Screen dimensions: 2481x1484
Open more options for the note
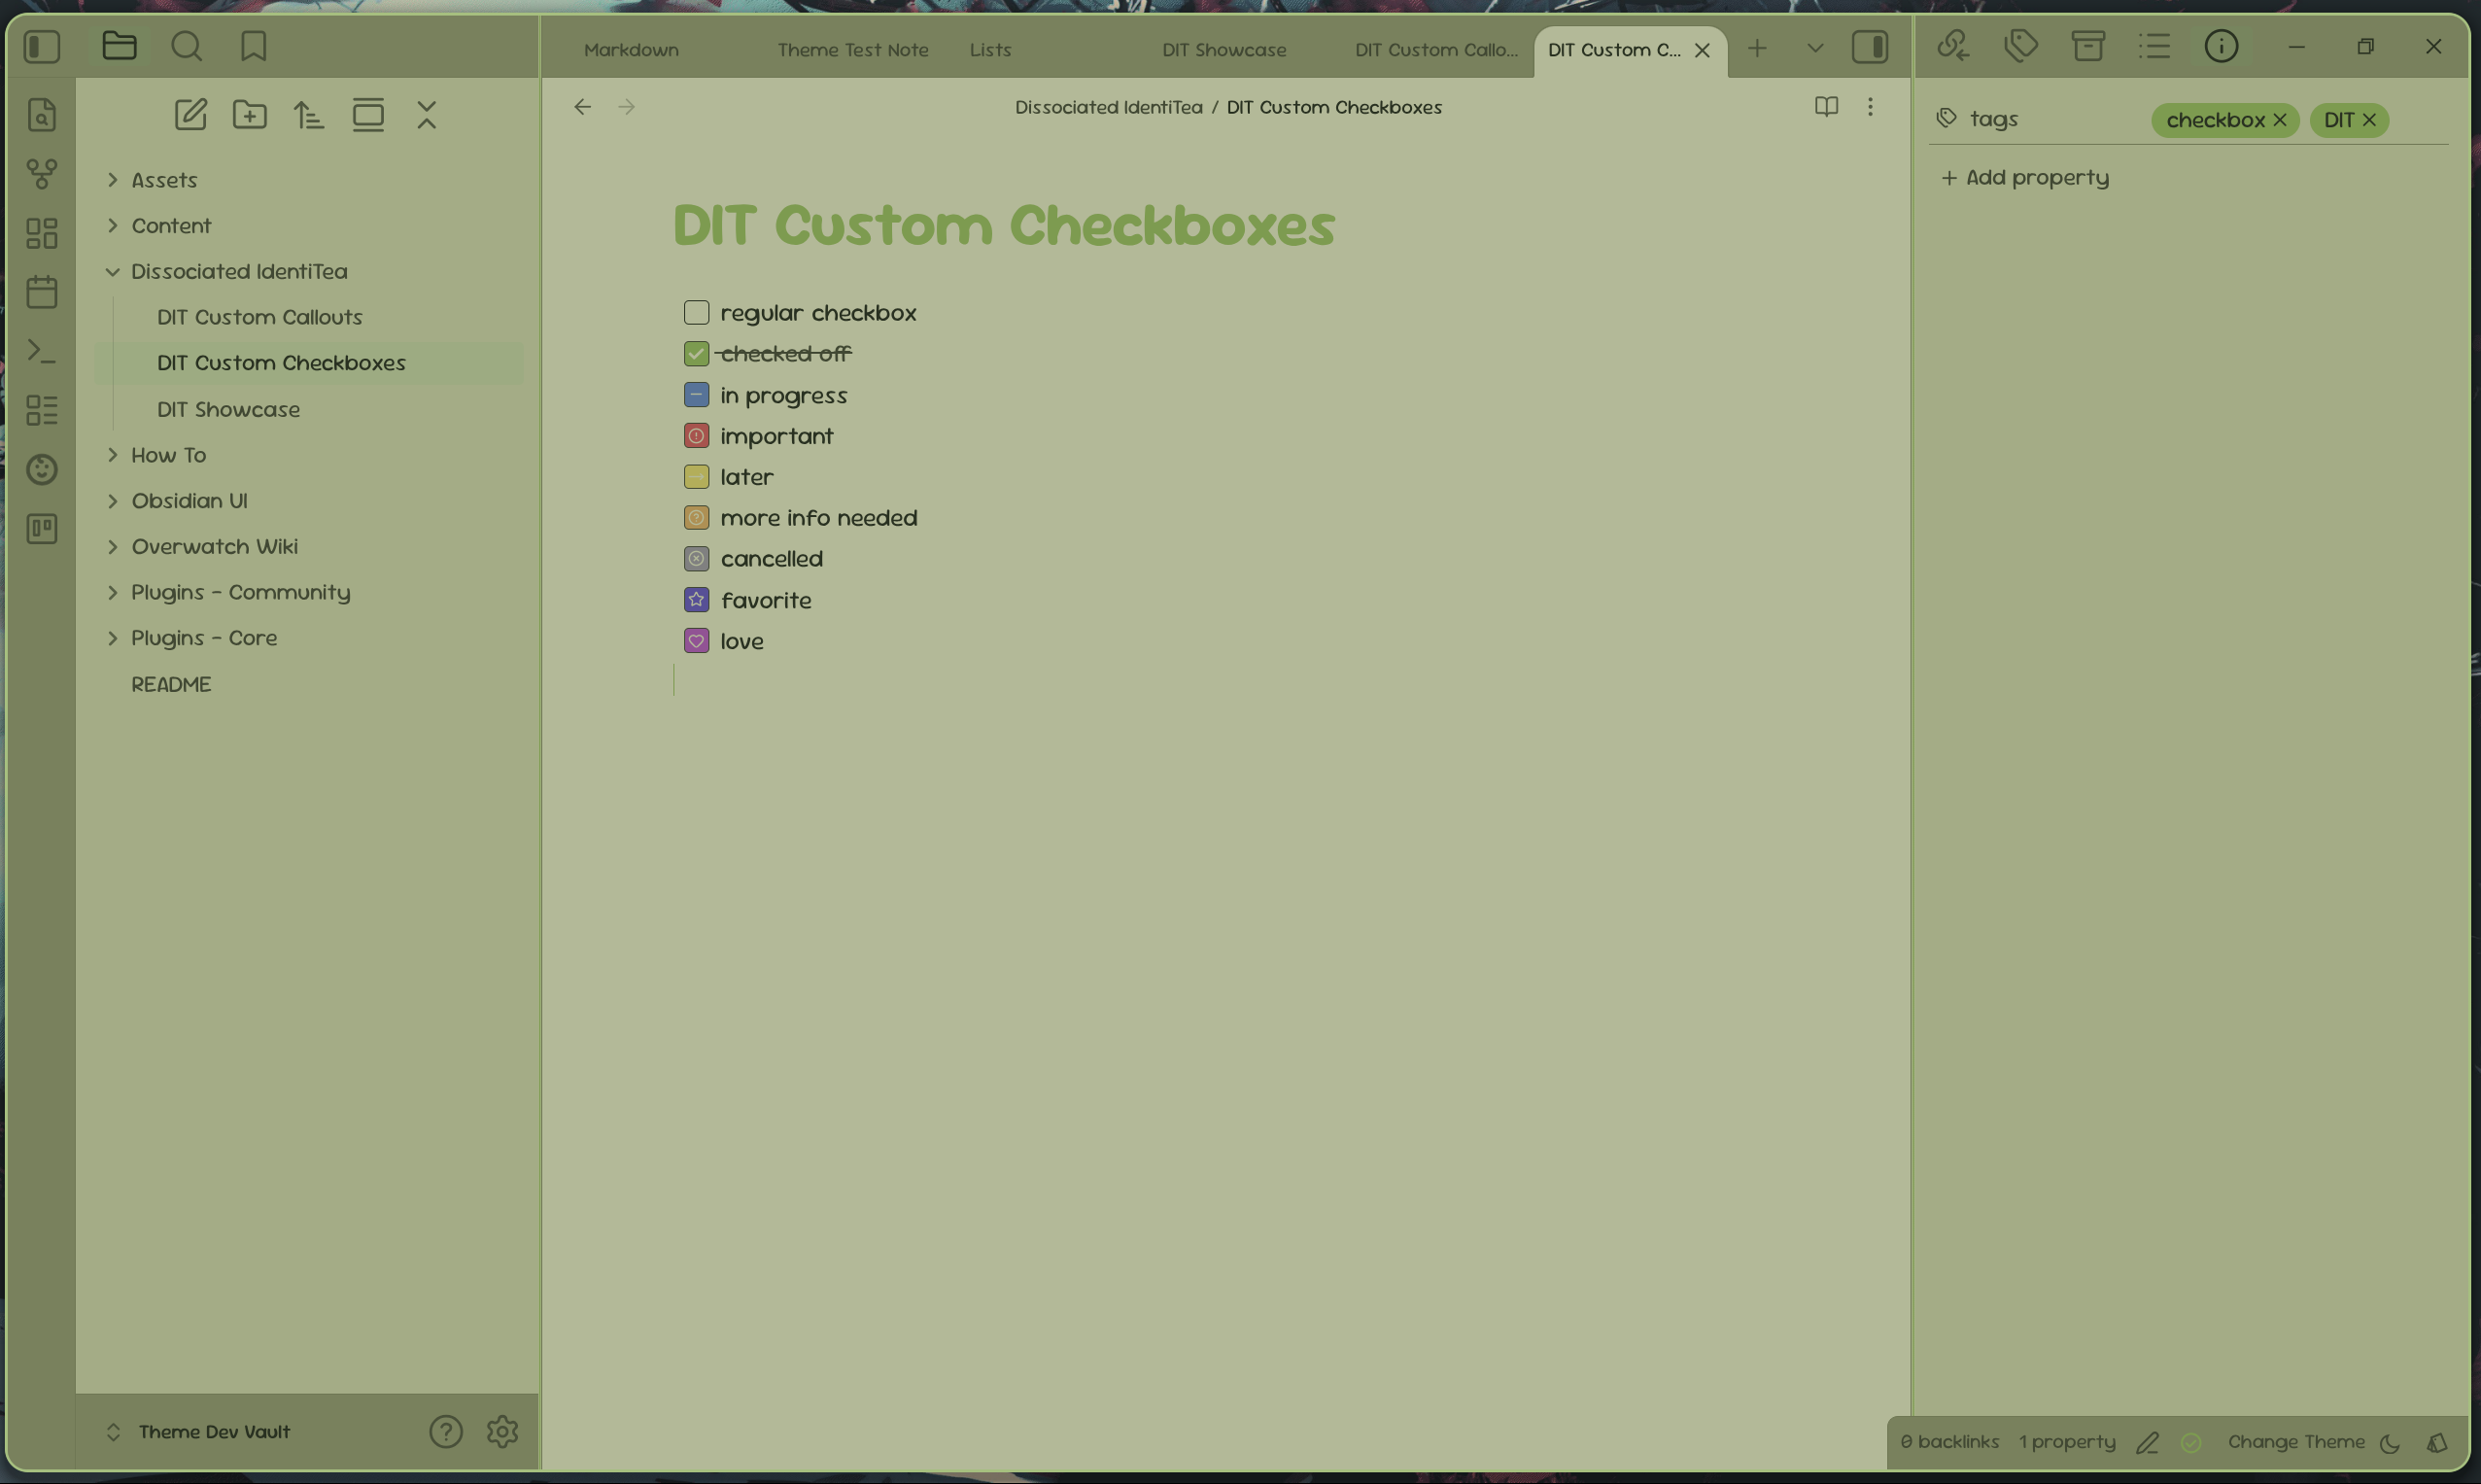[1870, 107]
